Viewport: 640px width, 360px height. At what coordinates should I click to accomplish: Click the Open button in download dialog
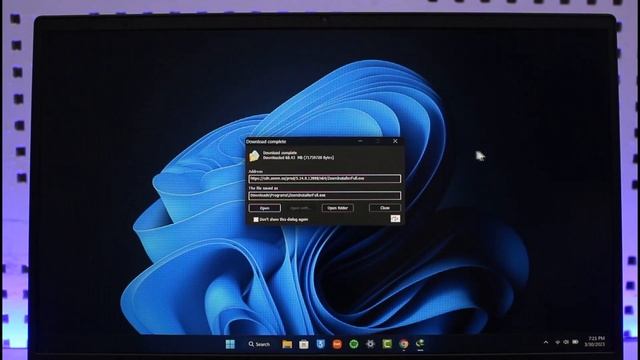click(264, 208)
